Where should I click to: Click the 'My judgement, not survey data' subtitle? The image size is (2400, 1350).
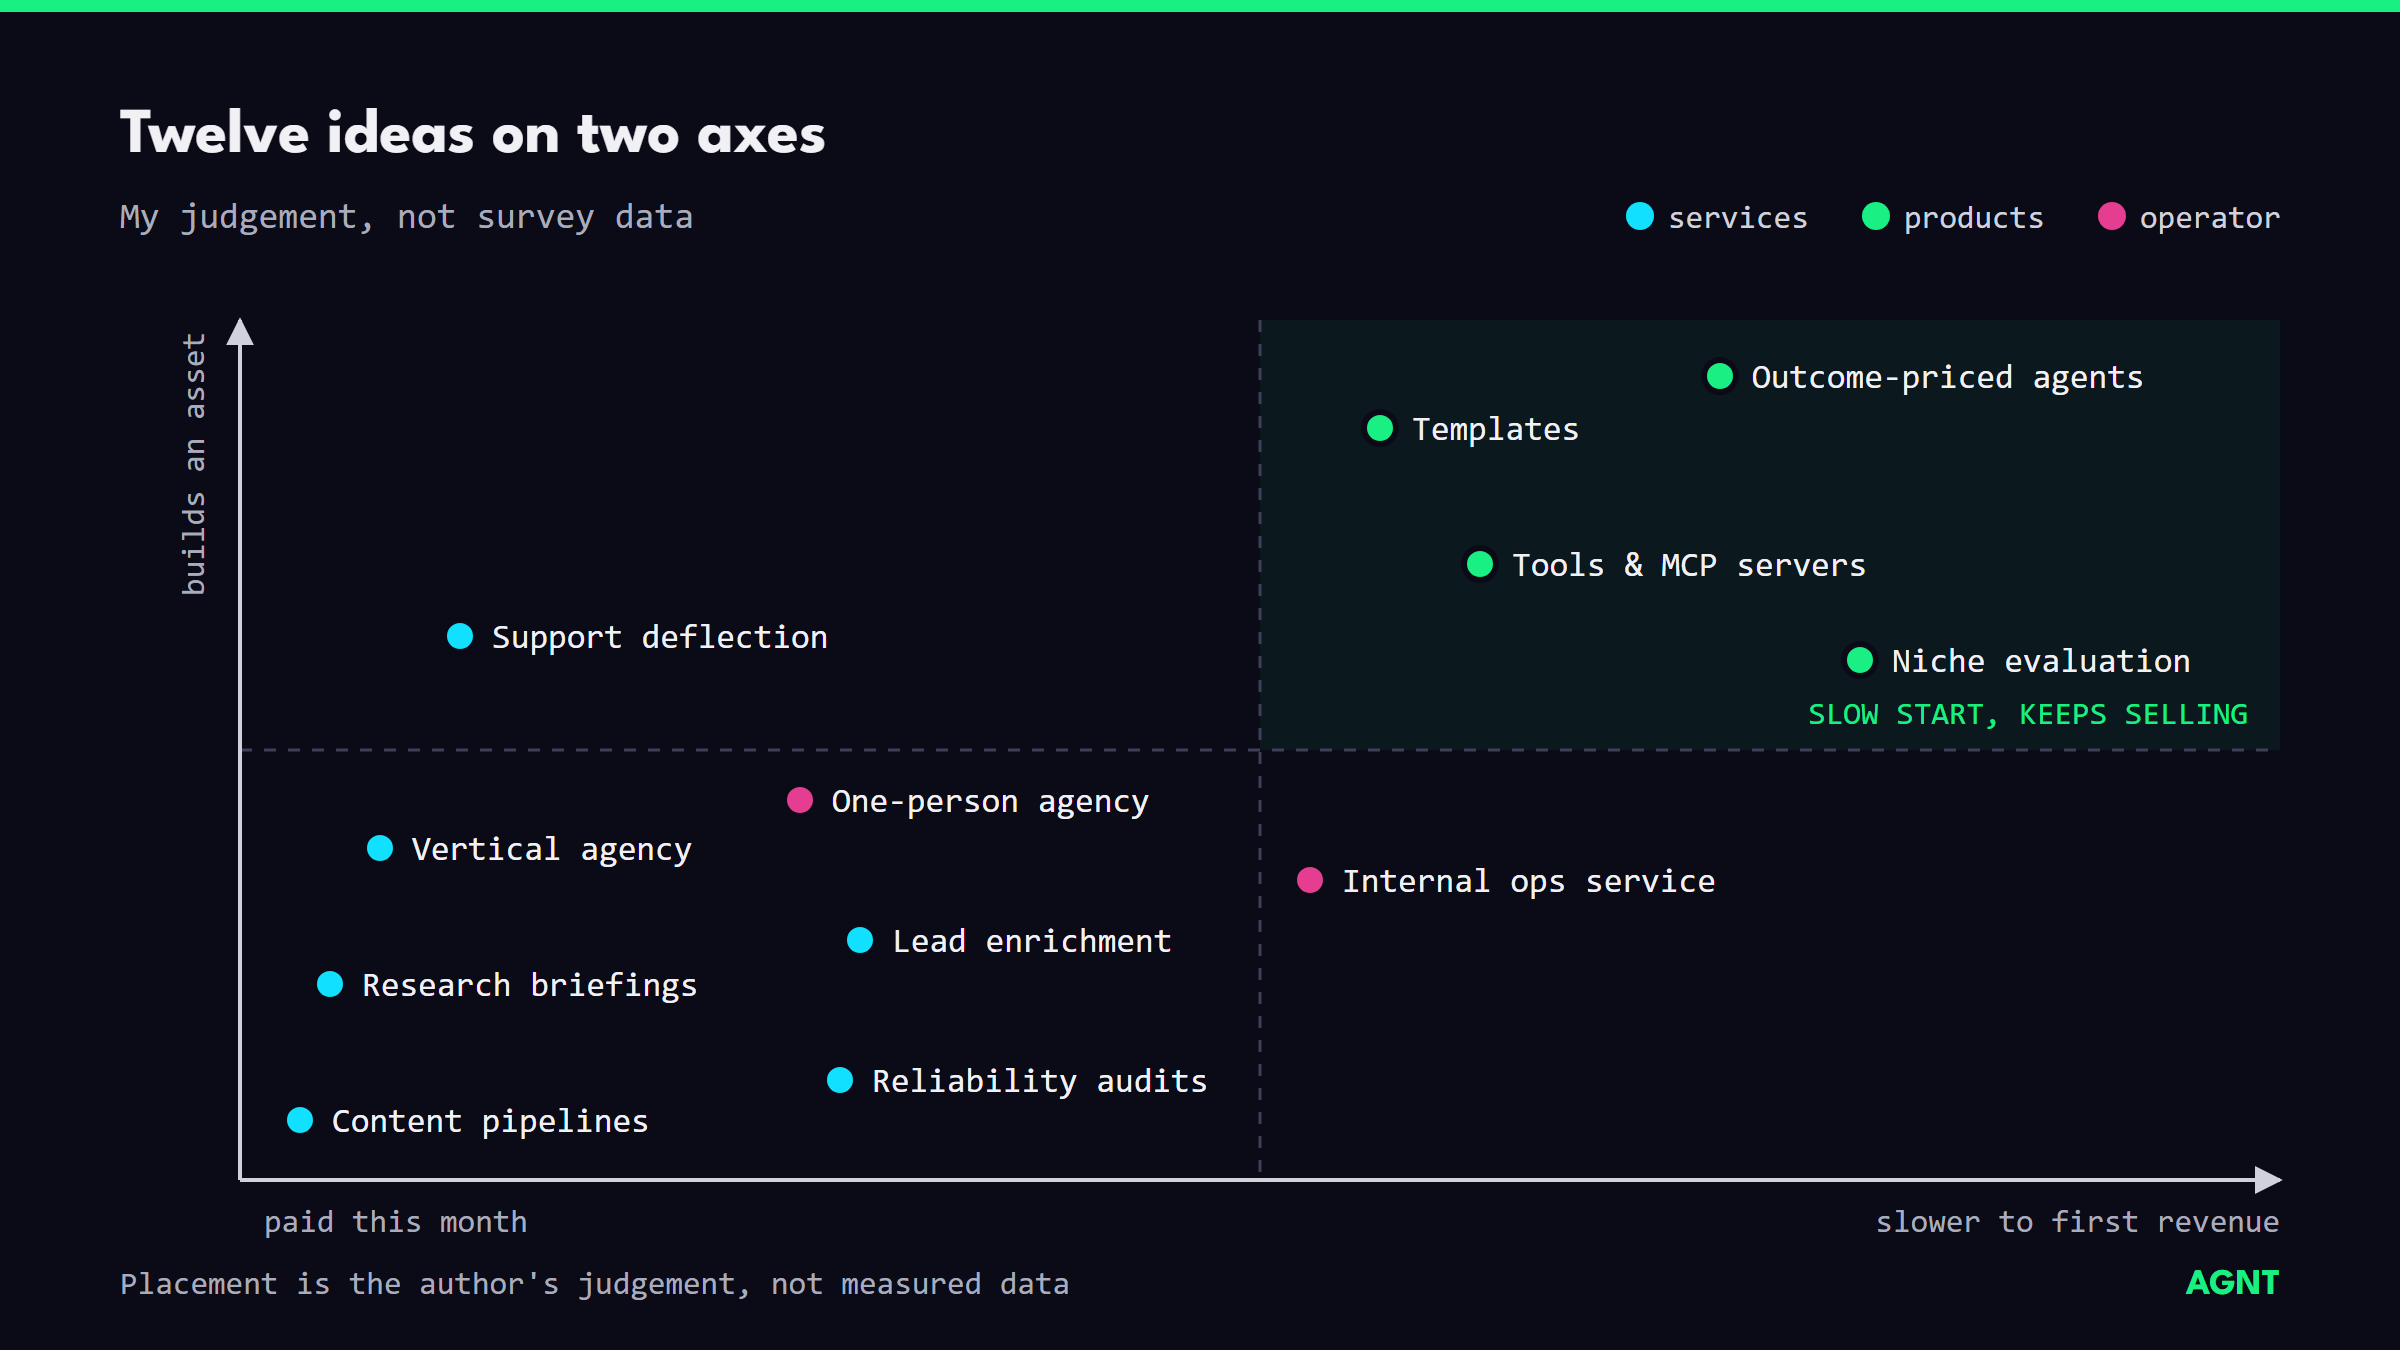pos(407,218)
